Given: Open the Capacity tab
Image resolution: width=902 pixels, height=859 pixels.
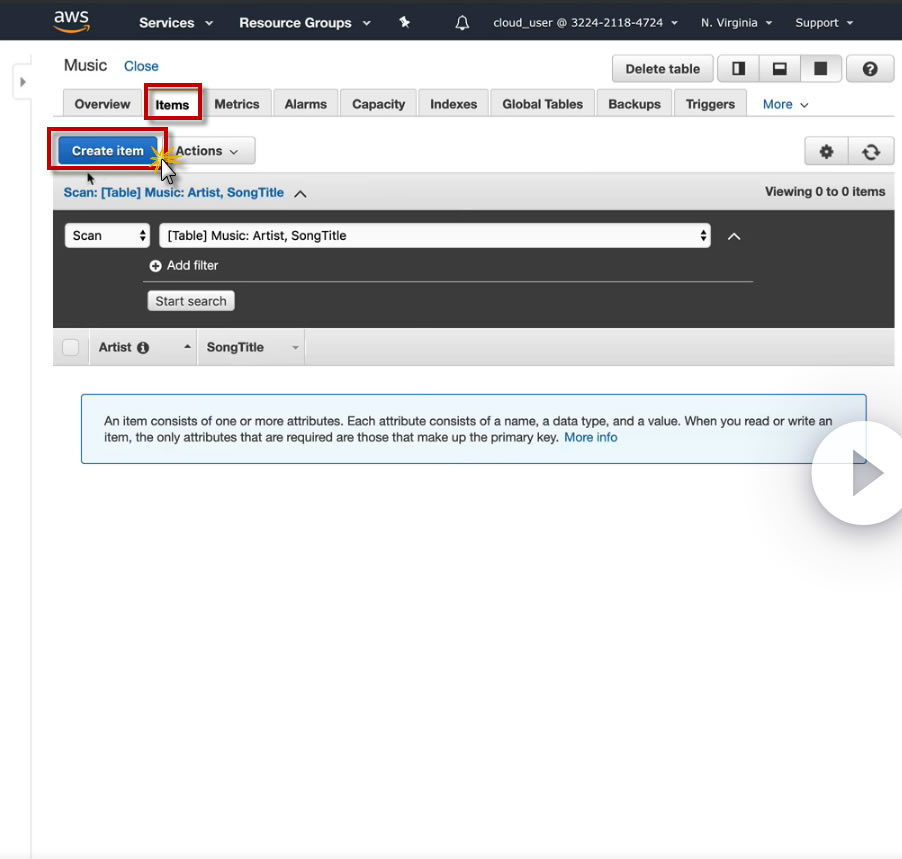Looking at the screenshot, I should (x=379, y=104).
